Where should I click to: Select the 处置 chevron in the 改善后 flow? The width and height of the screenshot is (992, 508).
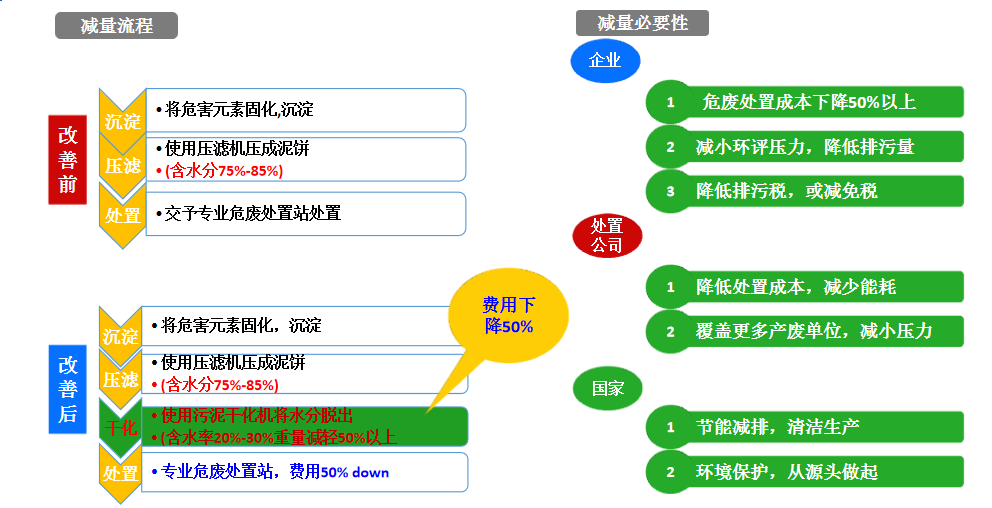coord(121,473)
